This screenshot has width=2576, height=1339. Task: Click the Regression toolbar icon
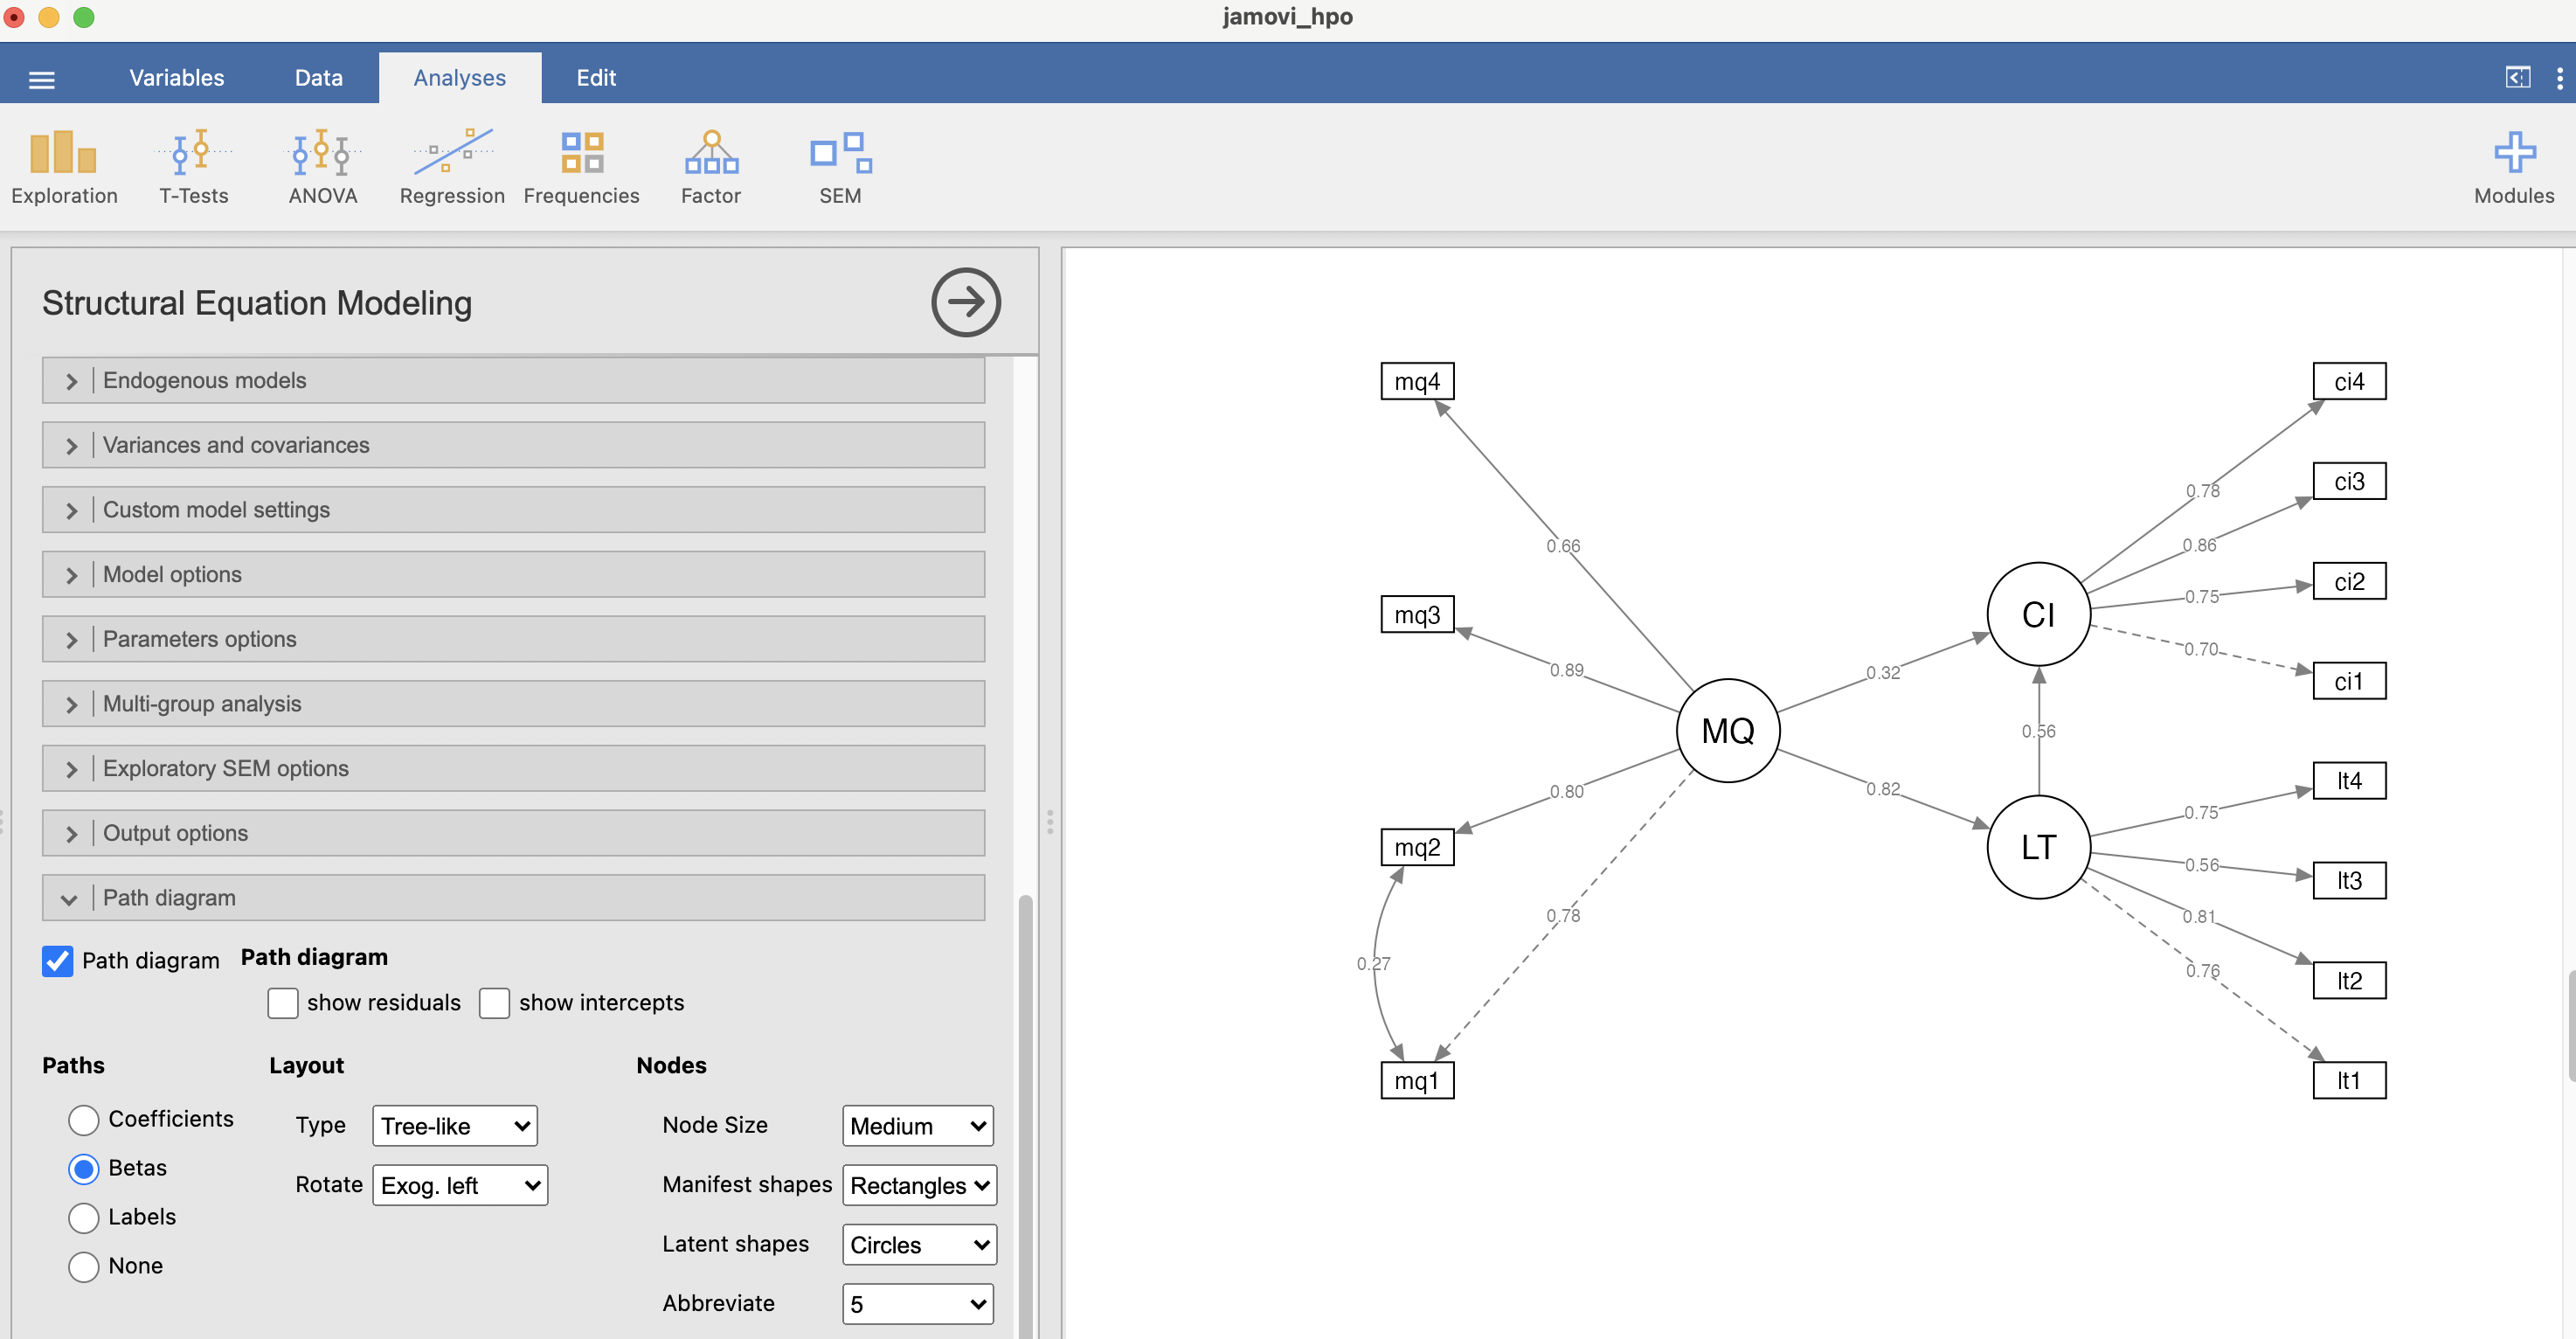click(452, 165)
